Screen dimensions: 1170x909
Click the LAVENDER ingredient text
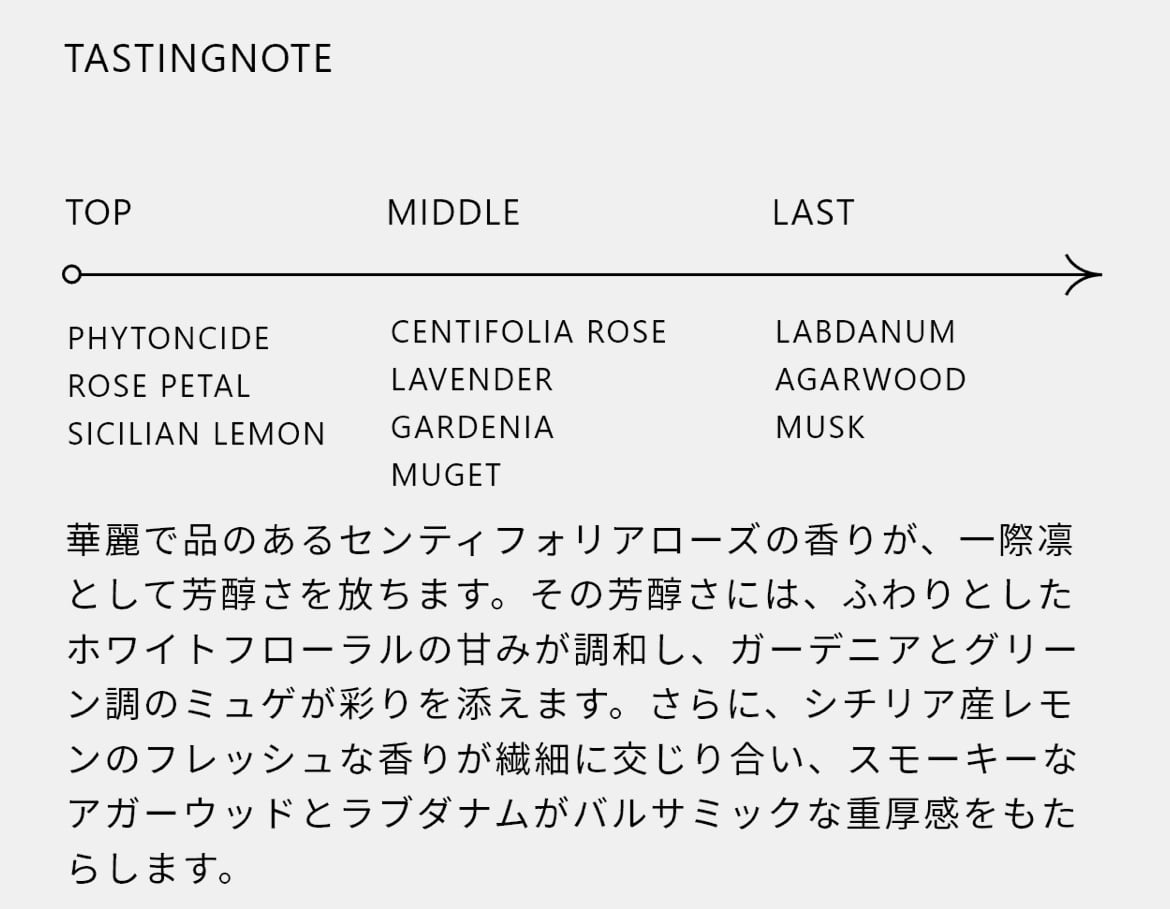point(472,380)
